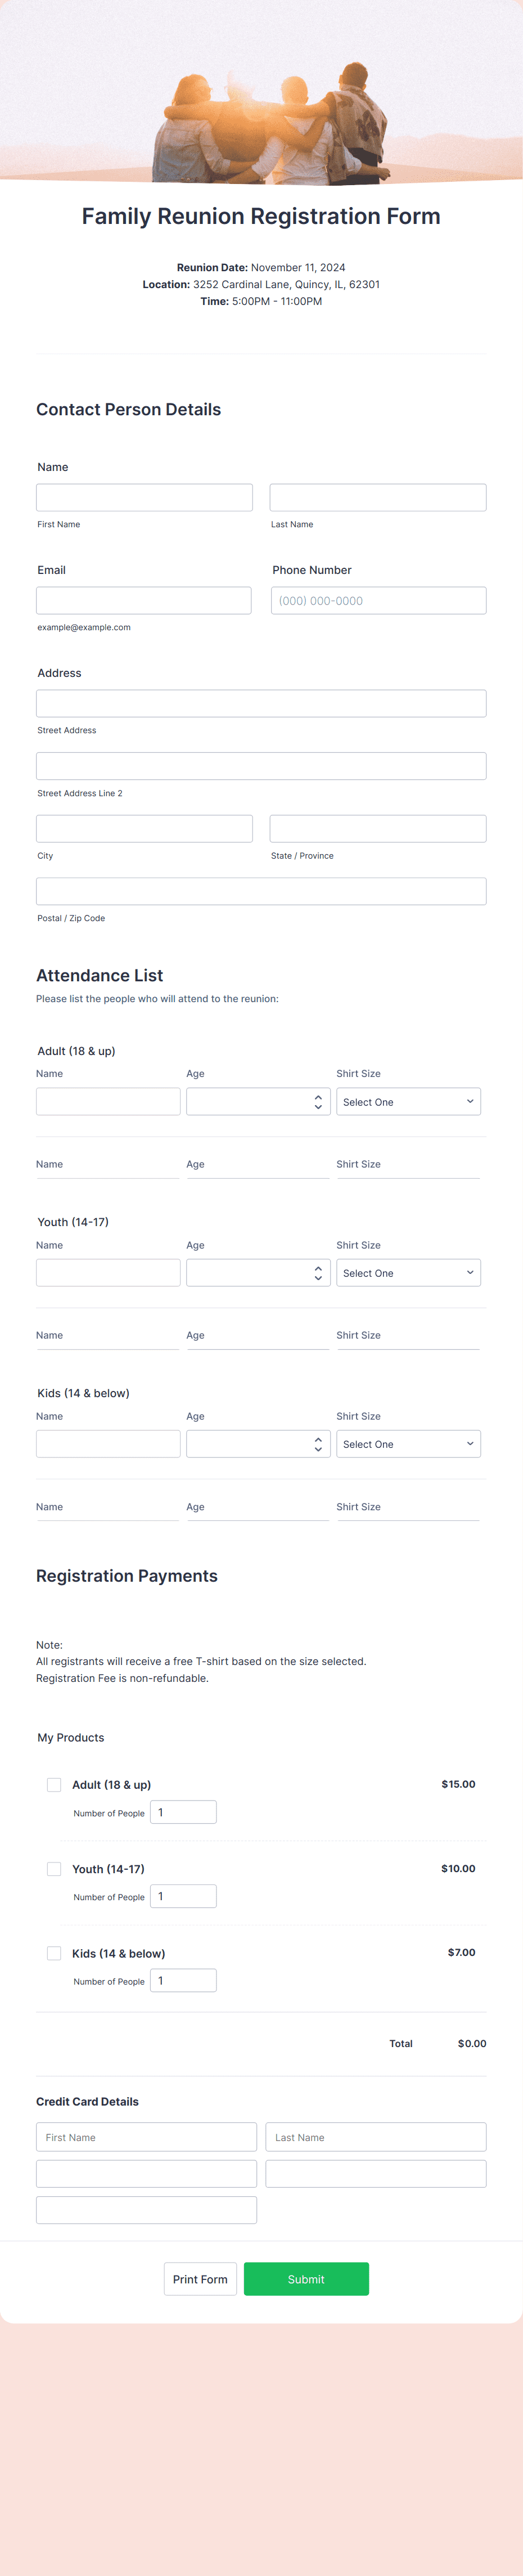
Task: Click the Youth Age stepper arrows
Action: point(318,1273)
